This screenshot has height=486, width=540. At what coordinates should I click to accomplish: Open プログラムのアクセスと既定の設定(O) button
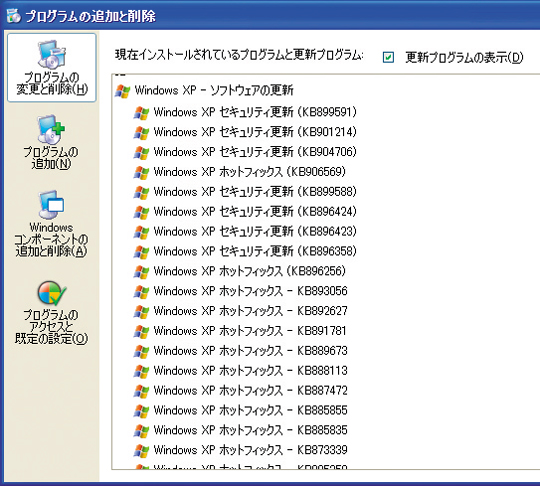point(51,312)
